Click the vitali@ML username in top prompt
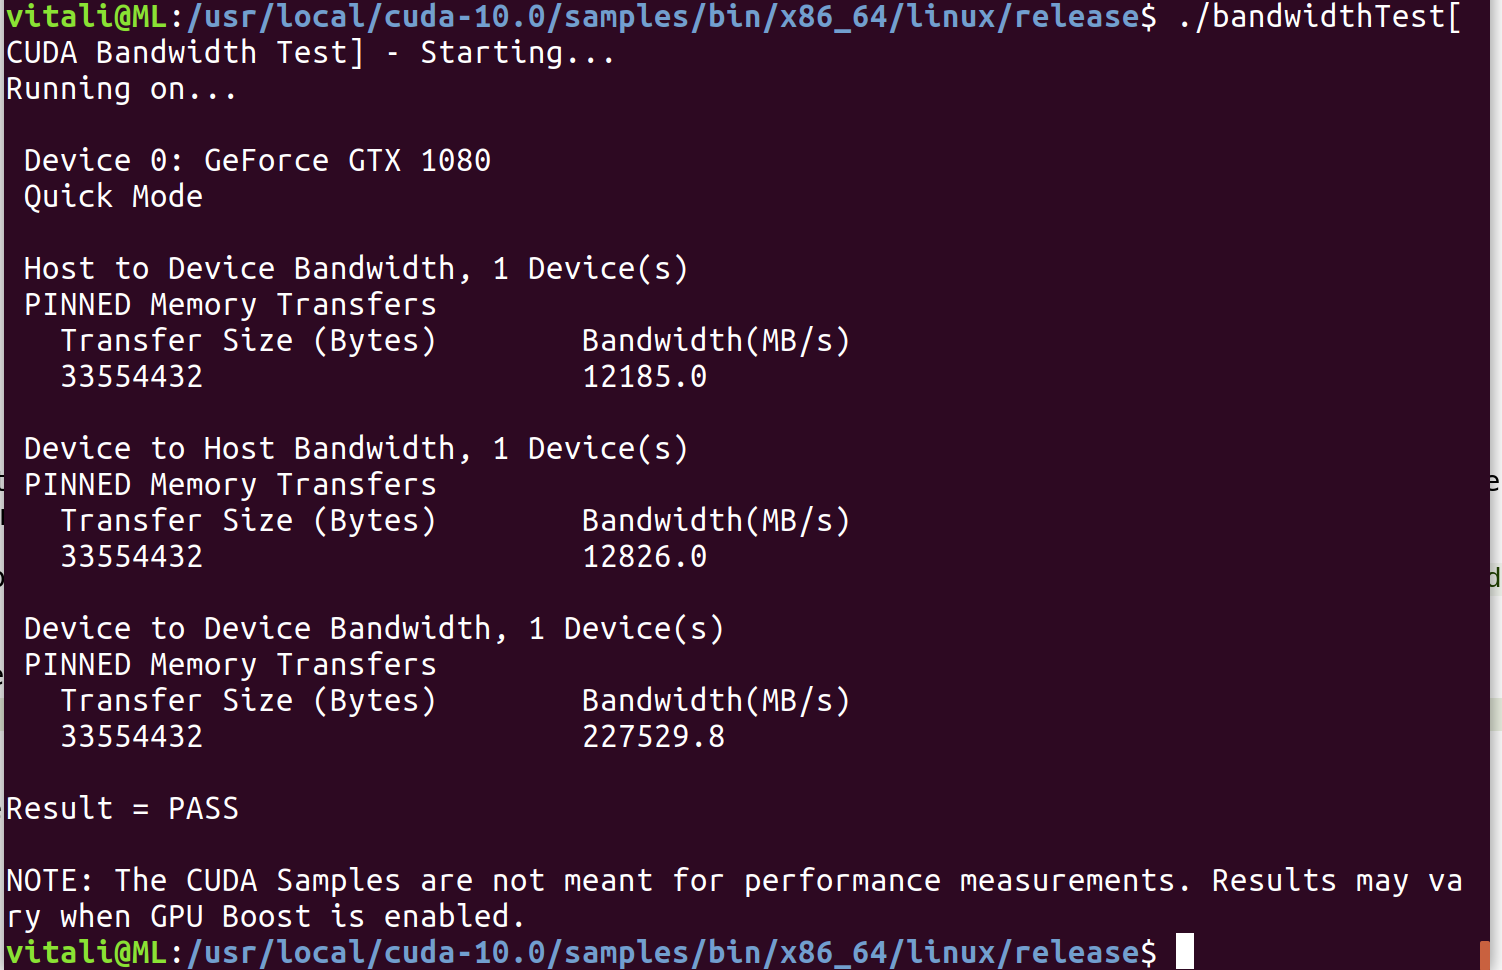The image size is (1502, 970). coord(86,17)
